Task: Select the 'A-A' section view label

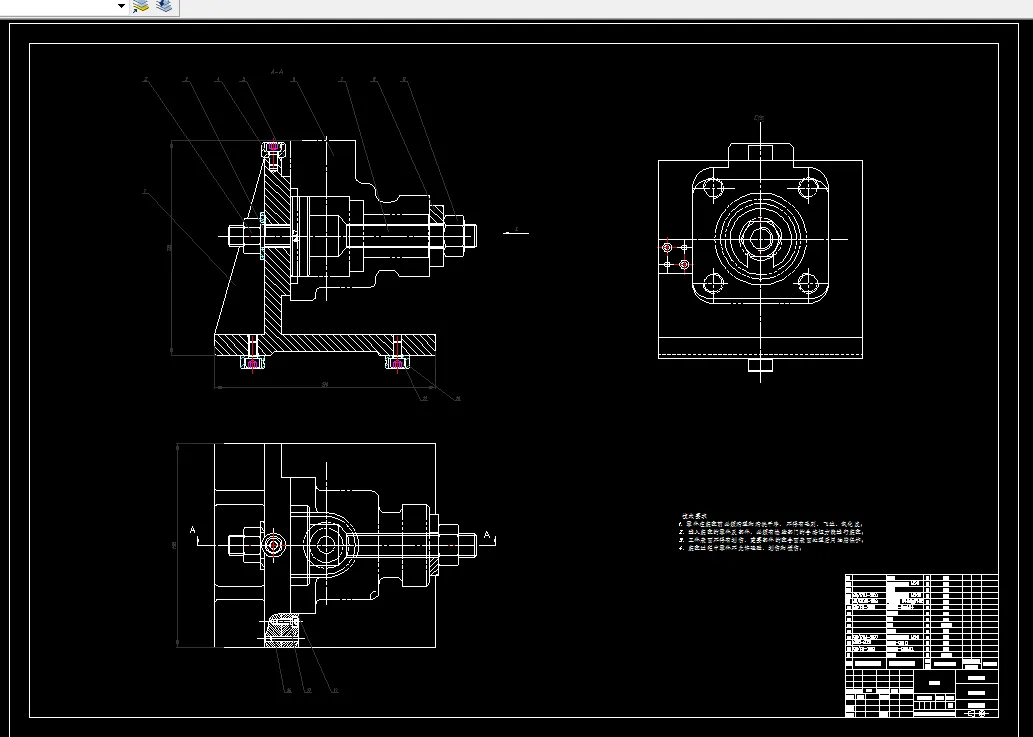Action: (x=277, y=72)
